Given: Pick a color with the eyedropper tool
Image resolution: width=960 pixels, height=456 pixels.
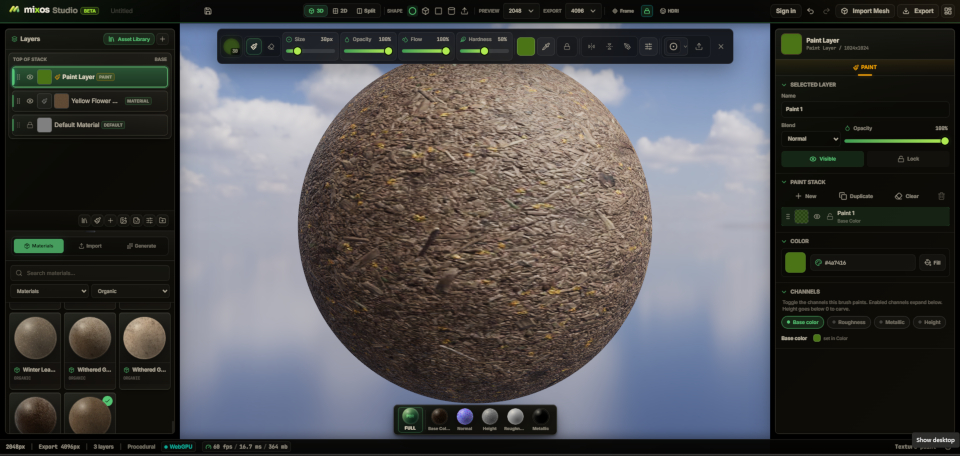Looking at the screenshot, I should [546, 47].
